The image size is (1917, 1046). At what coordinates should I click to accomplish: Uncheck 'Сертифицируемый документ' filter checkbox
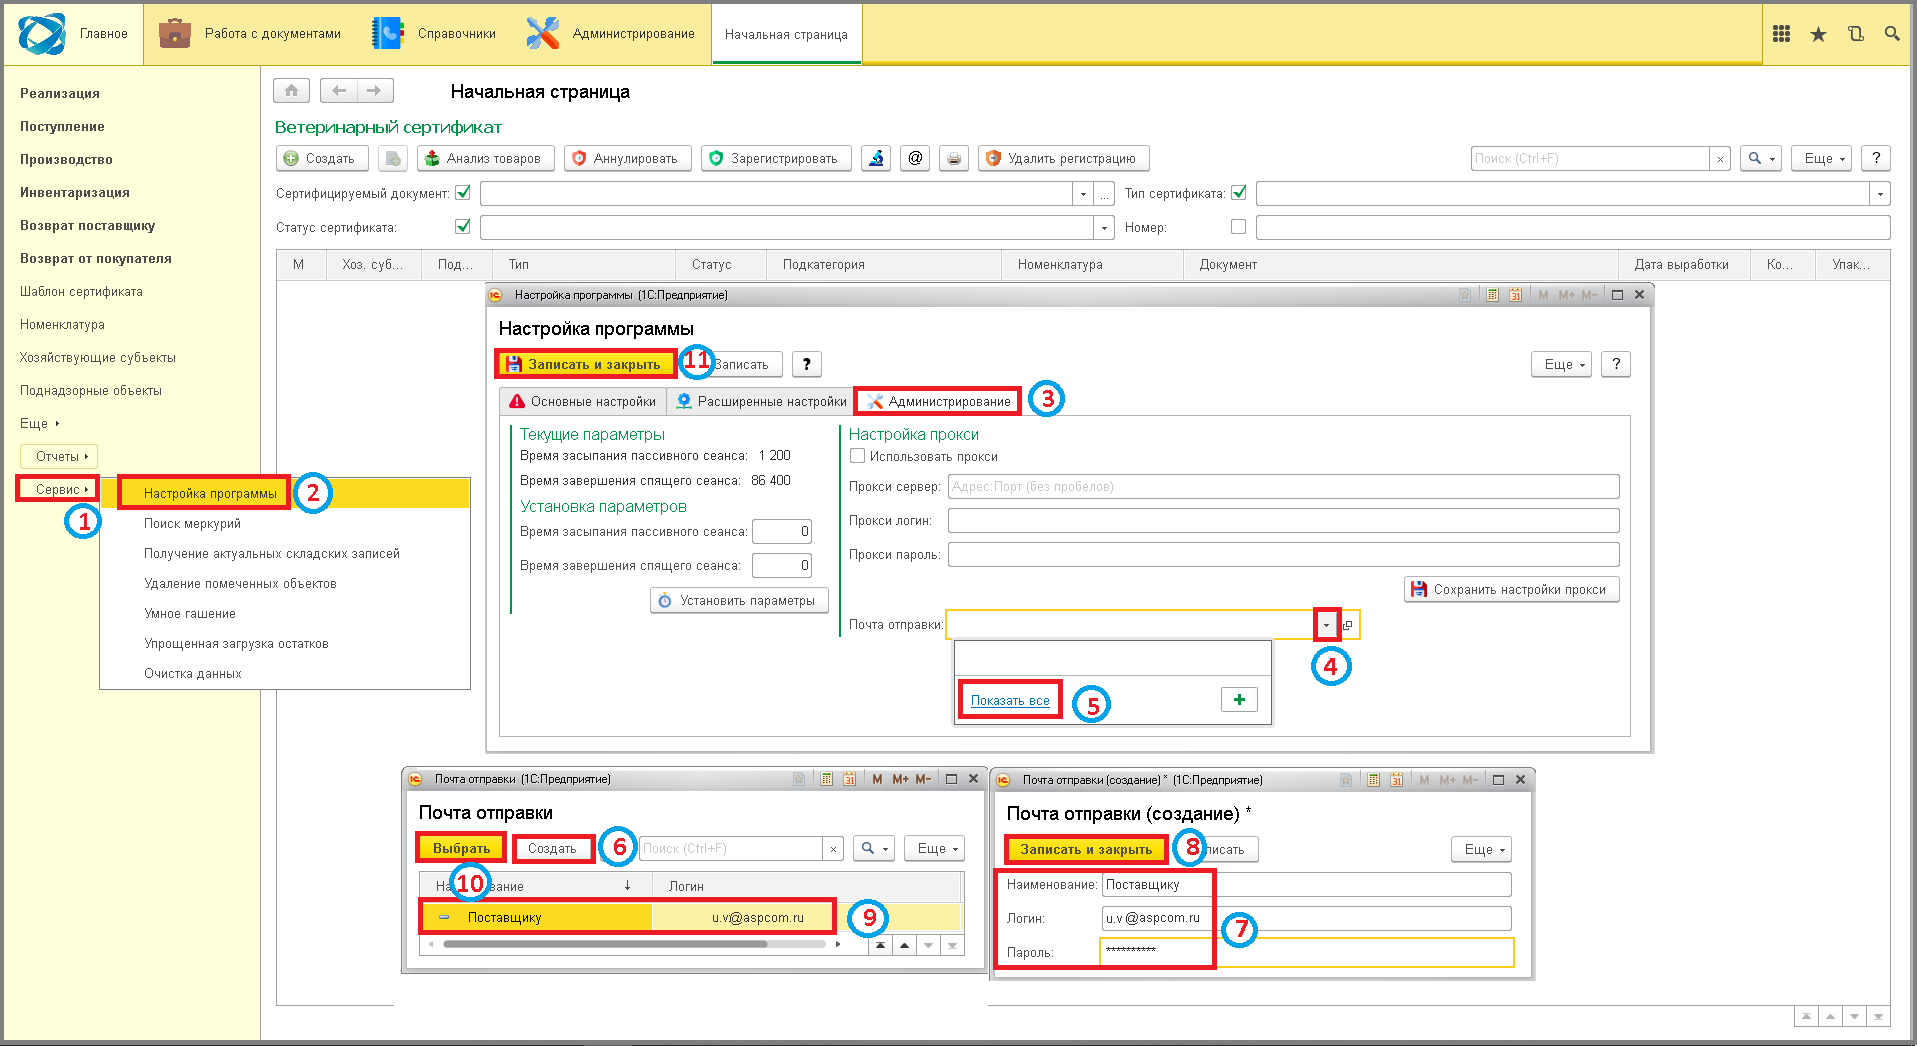click(x=463, y=192)
